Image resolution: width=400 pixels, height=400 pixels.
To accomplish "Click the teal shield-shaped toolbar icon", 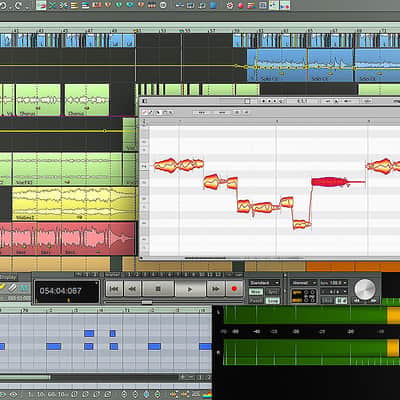I will [130, 5].
